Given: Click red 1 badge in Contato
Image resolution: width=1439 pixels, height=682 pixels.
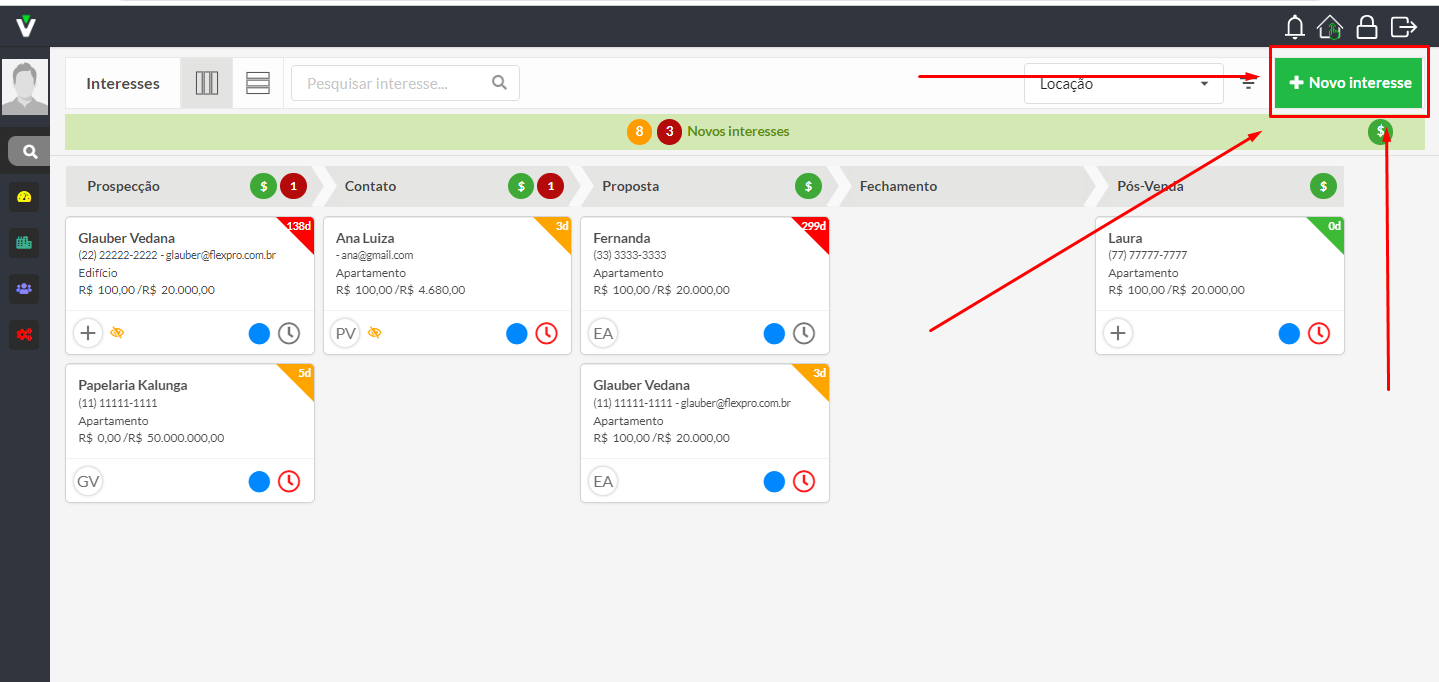Looking at the screenshot, I should [x=551, y=186].
